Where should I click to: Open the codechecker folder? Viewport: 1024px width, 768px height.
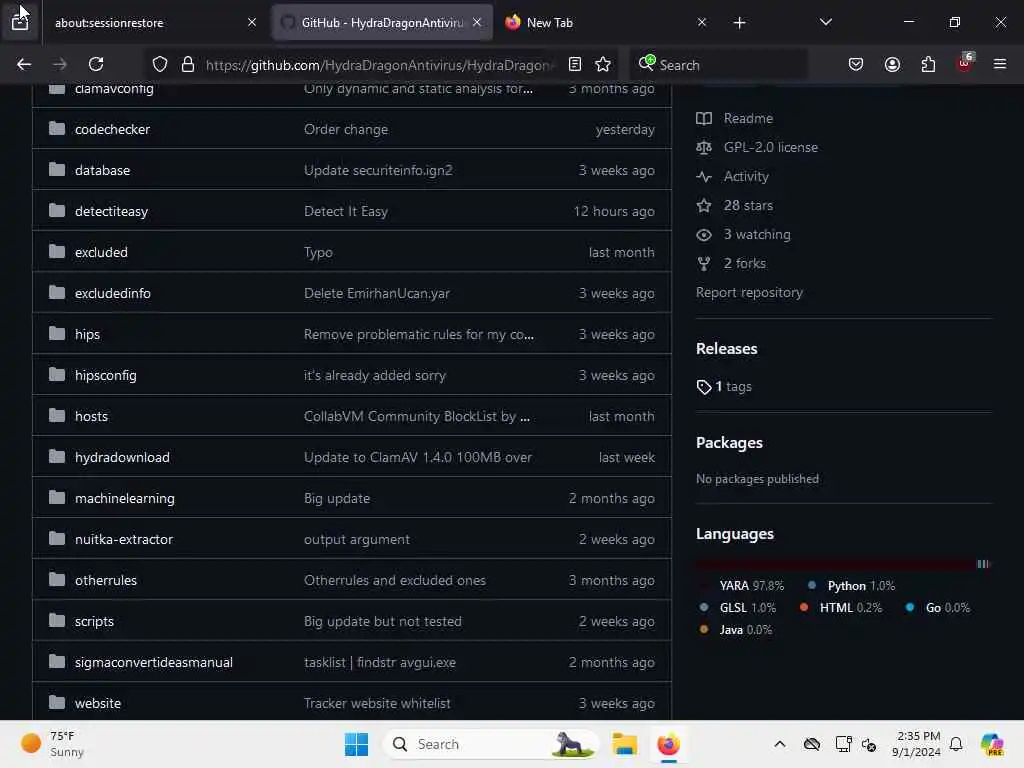(x=112, y=129)
